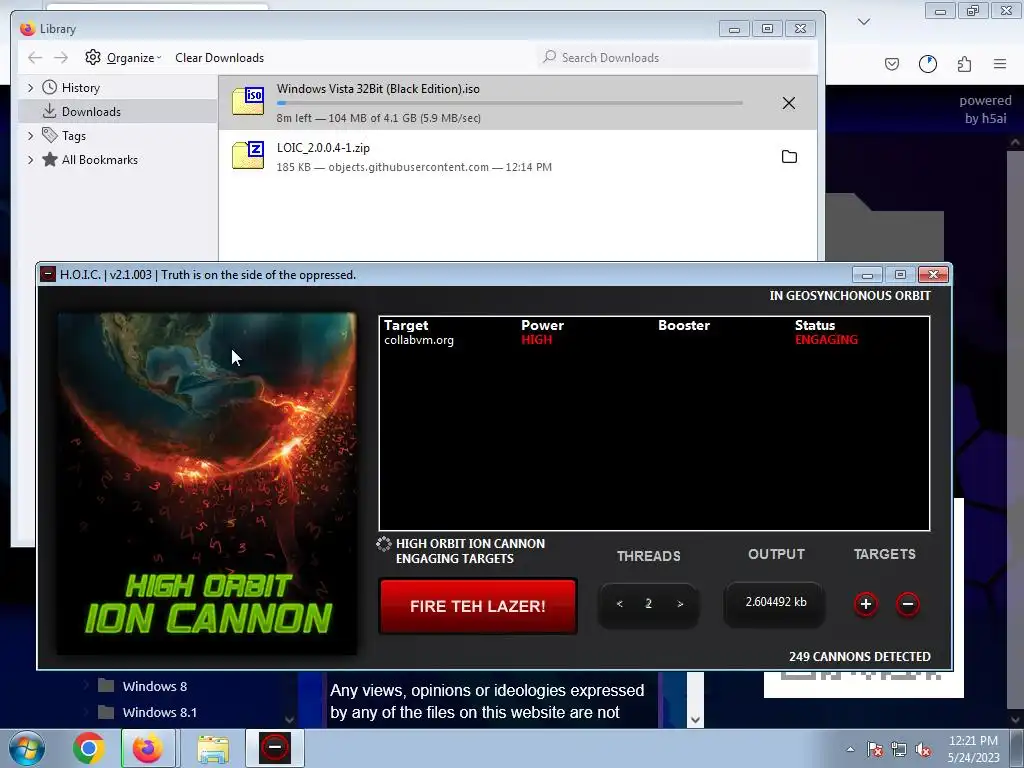The height and width of the screenshot is (768, 1024).
Task: Select the collabvm.org target row
Action: 654,340
